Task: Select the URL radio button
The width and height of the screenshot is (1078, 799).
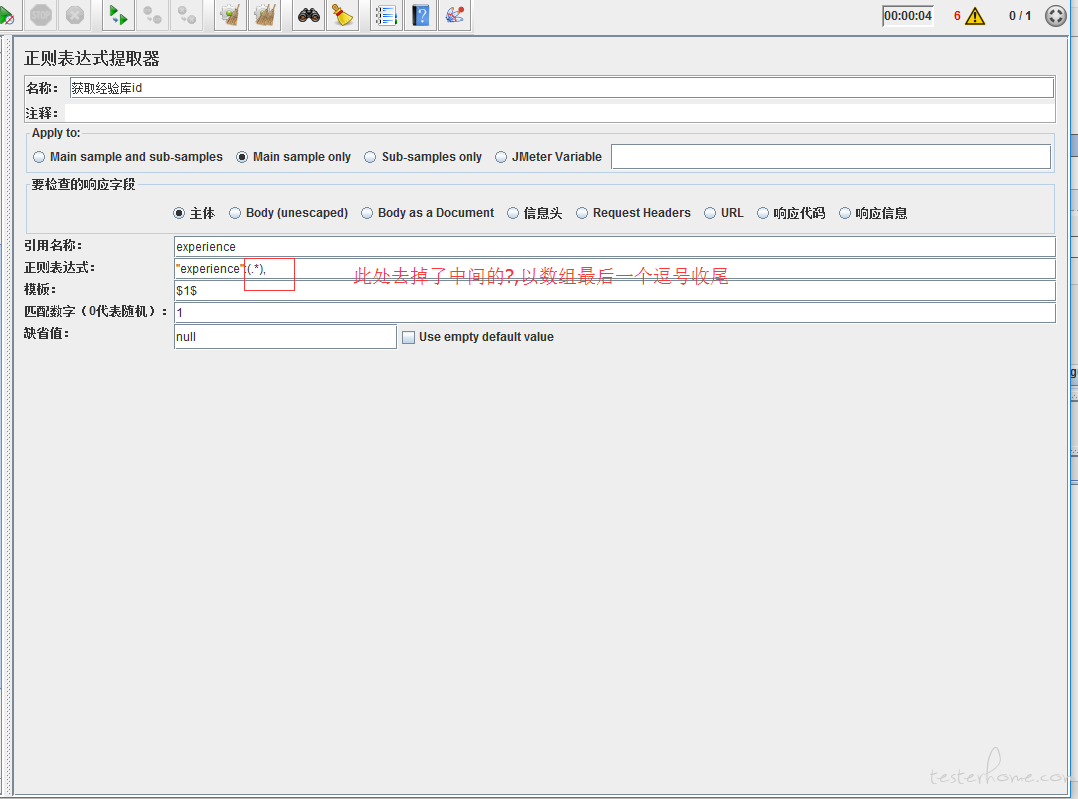Action: click(x=710, y=213)
